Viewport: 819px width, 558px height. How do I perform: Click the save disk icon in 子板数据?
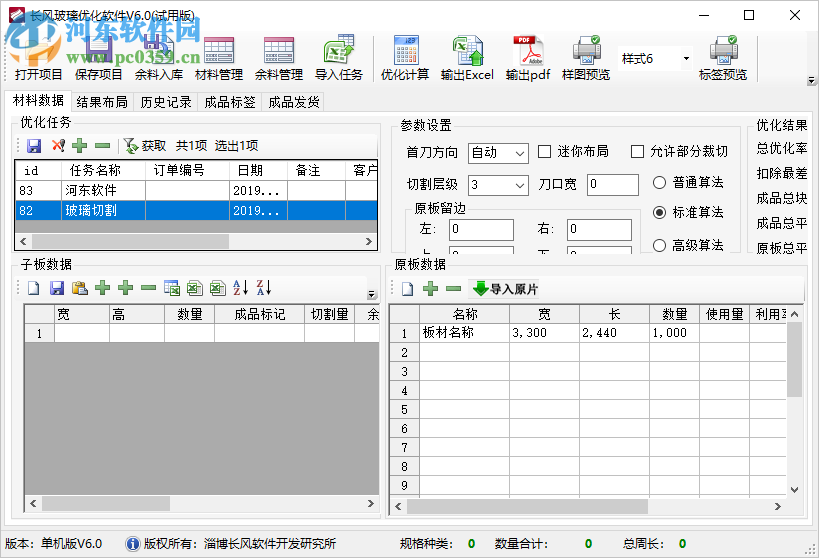pyautogui.click(x=57, y=288)
